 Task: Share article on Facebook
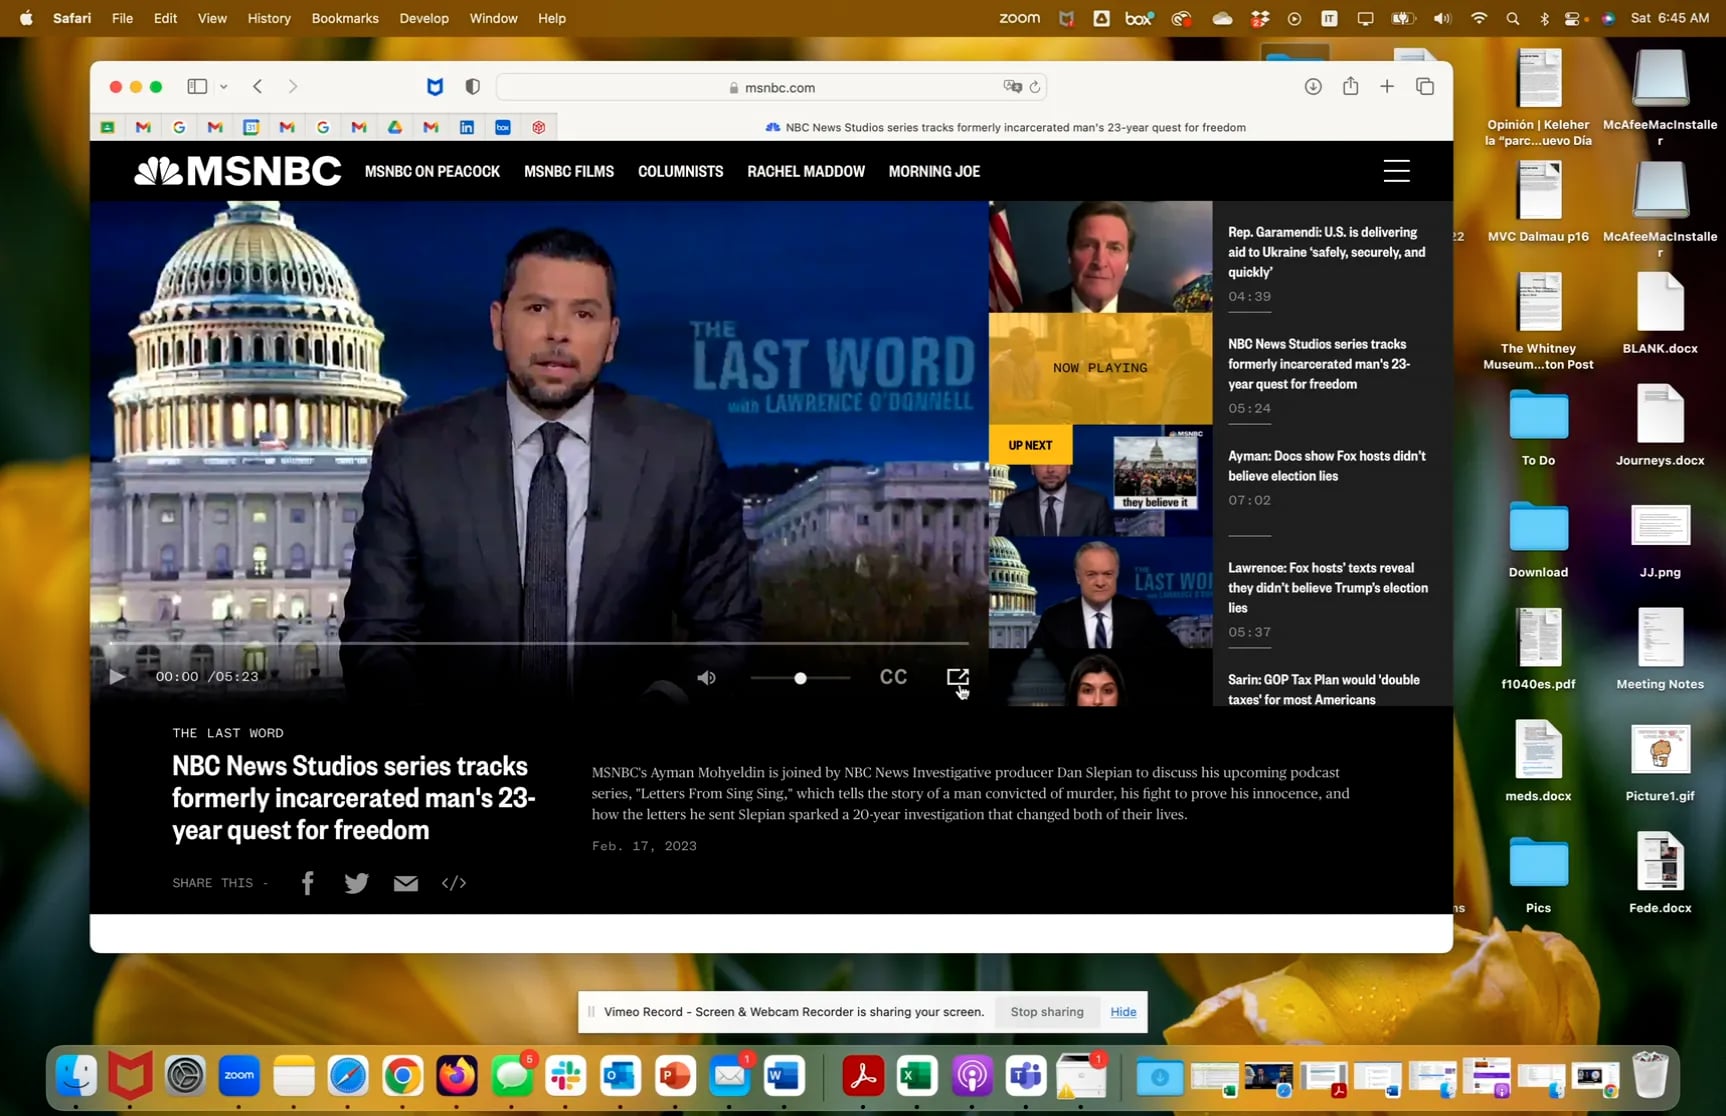[x=308, y=883]
